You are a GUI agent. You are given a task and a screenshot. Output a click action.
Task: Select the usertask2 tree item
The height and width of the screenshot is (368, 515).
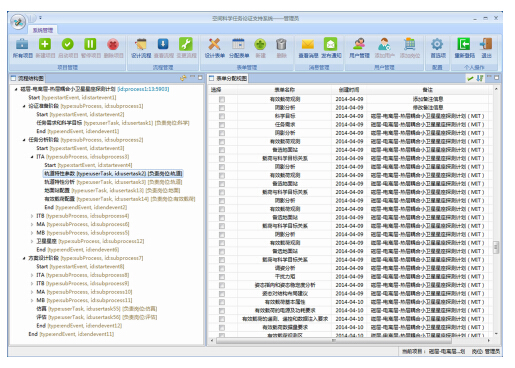tap(113, 174)
